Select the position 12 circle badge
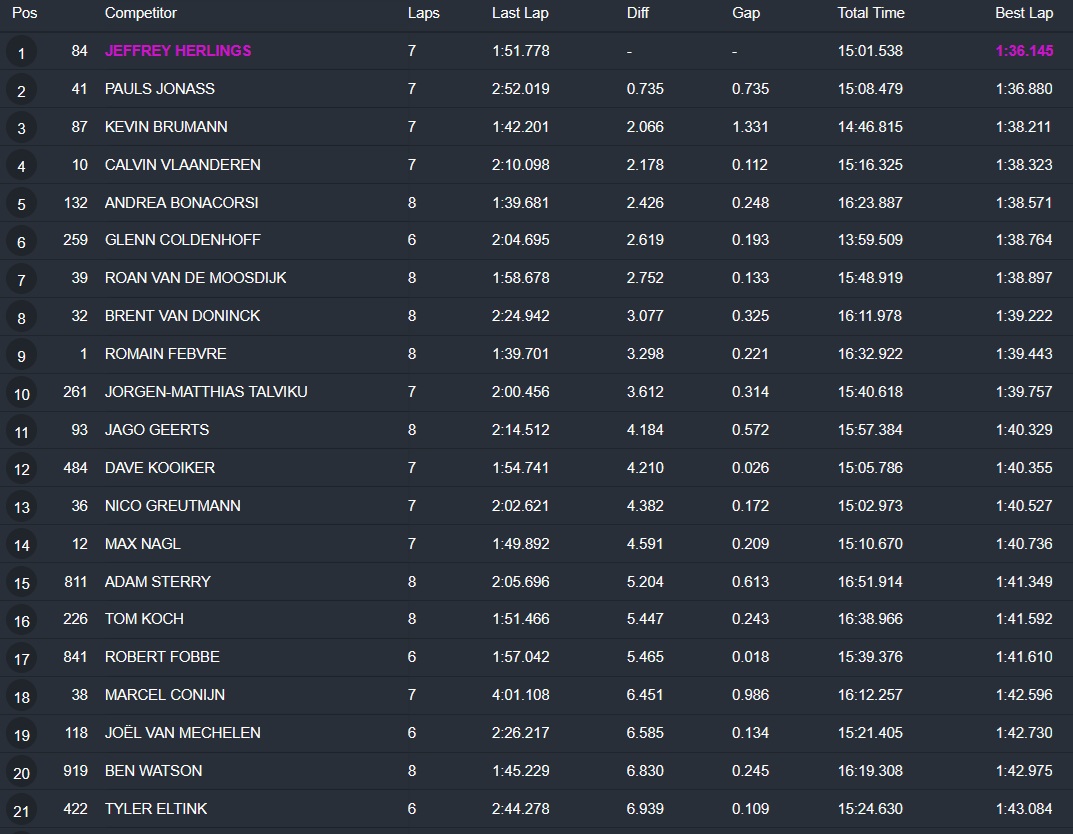 click(21, 469)
